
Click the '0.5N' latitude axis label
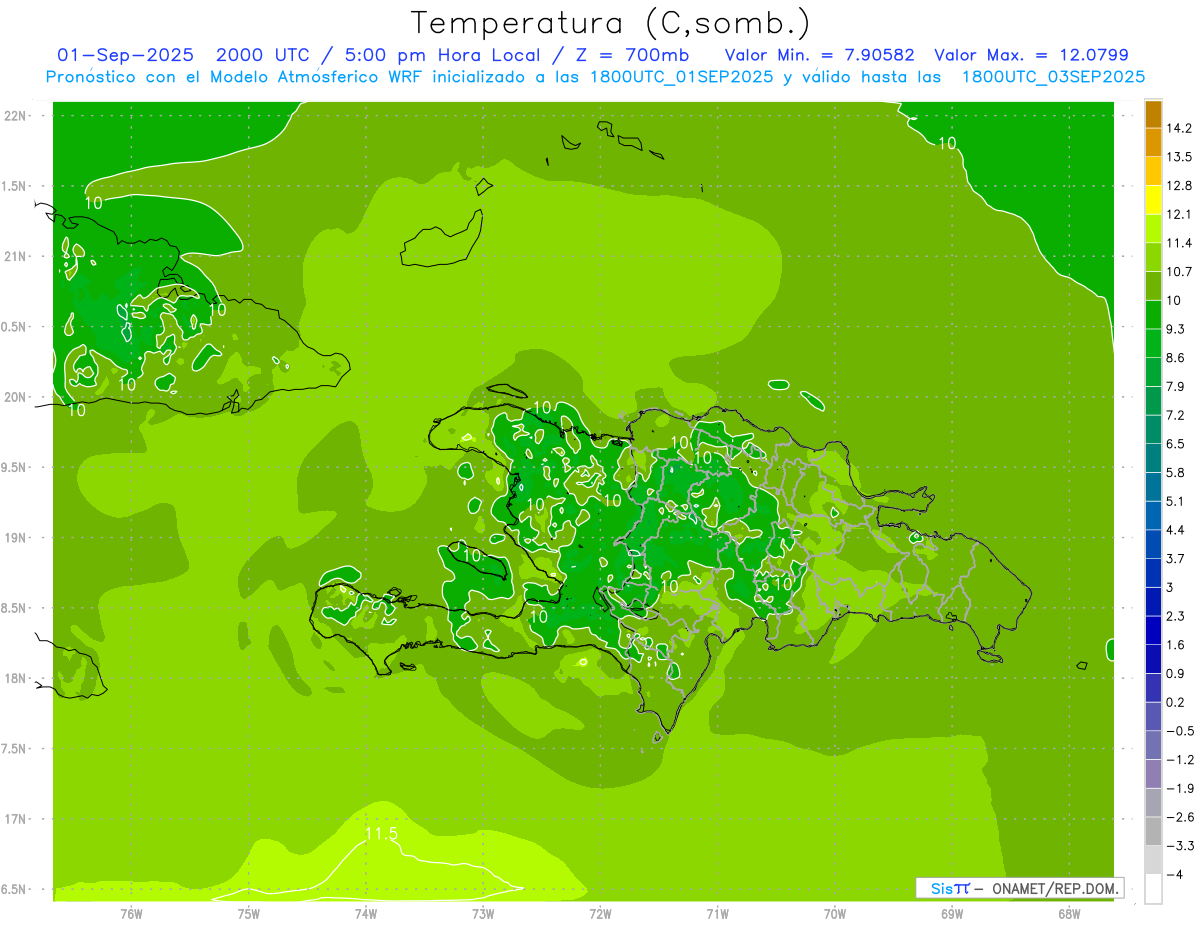point(14,327)
